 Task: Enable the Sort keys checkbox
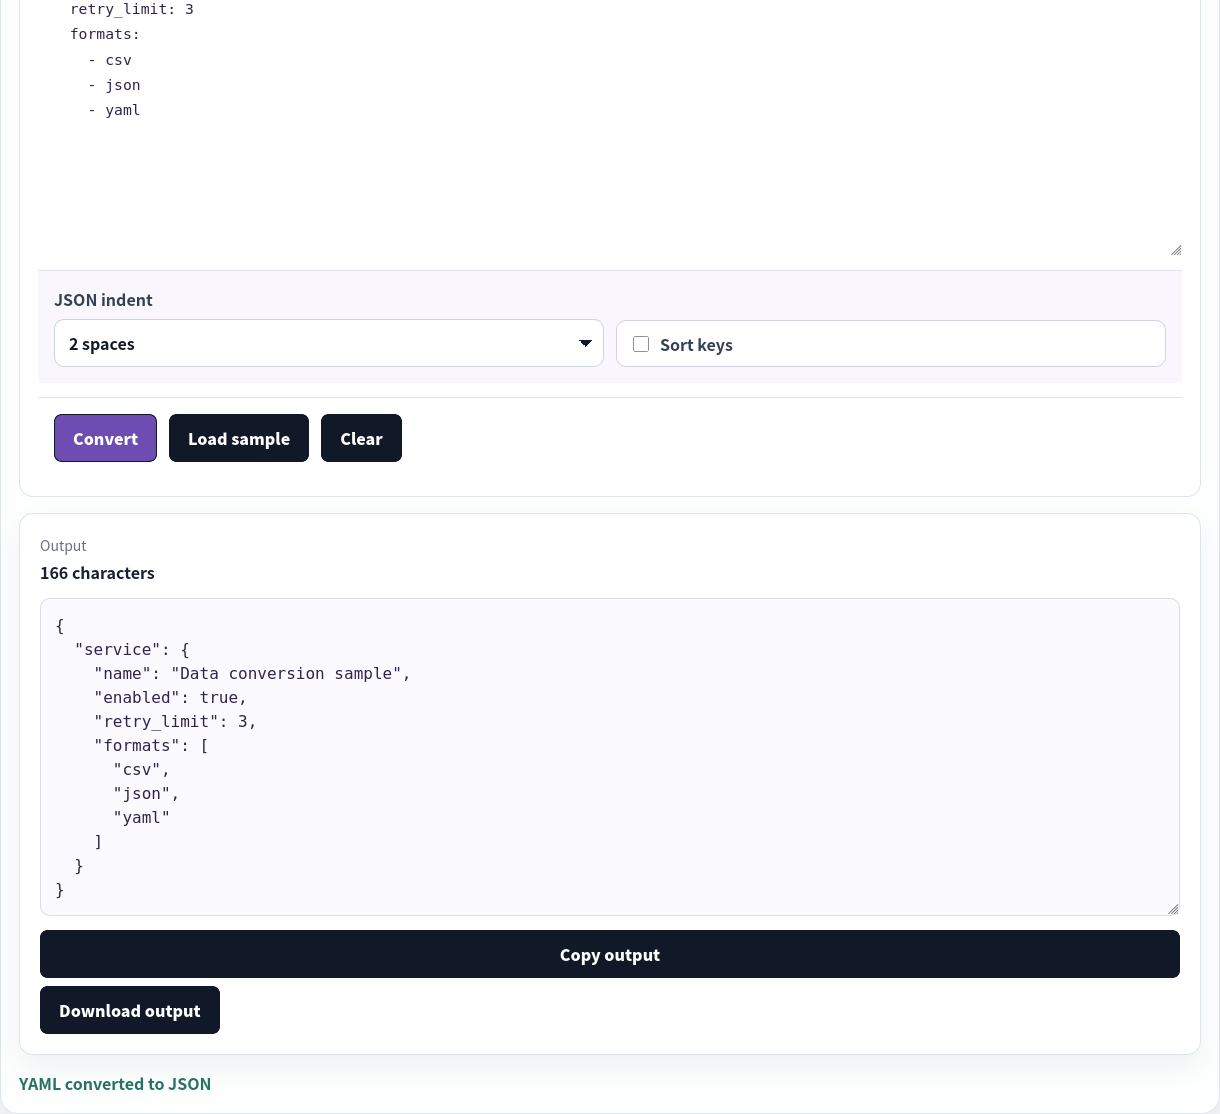(x=641, y=344)
